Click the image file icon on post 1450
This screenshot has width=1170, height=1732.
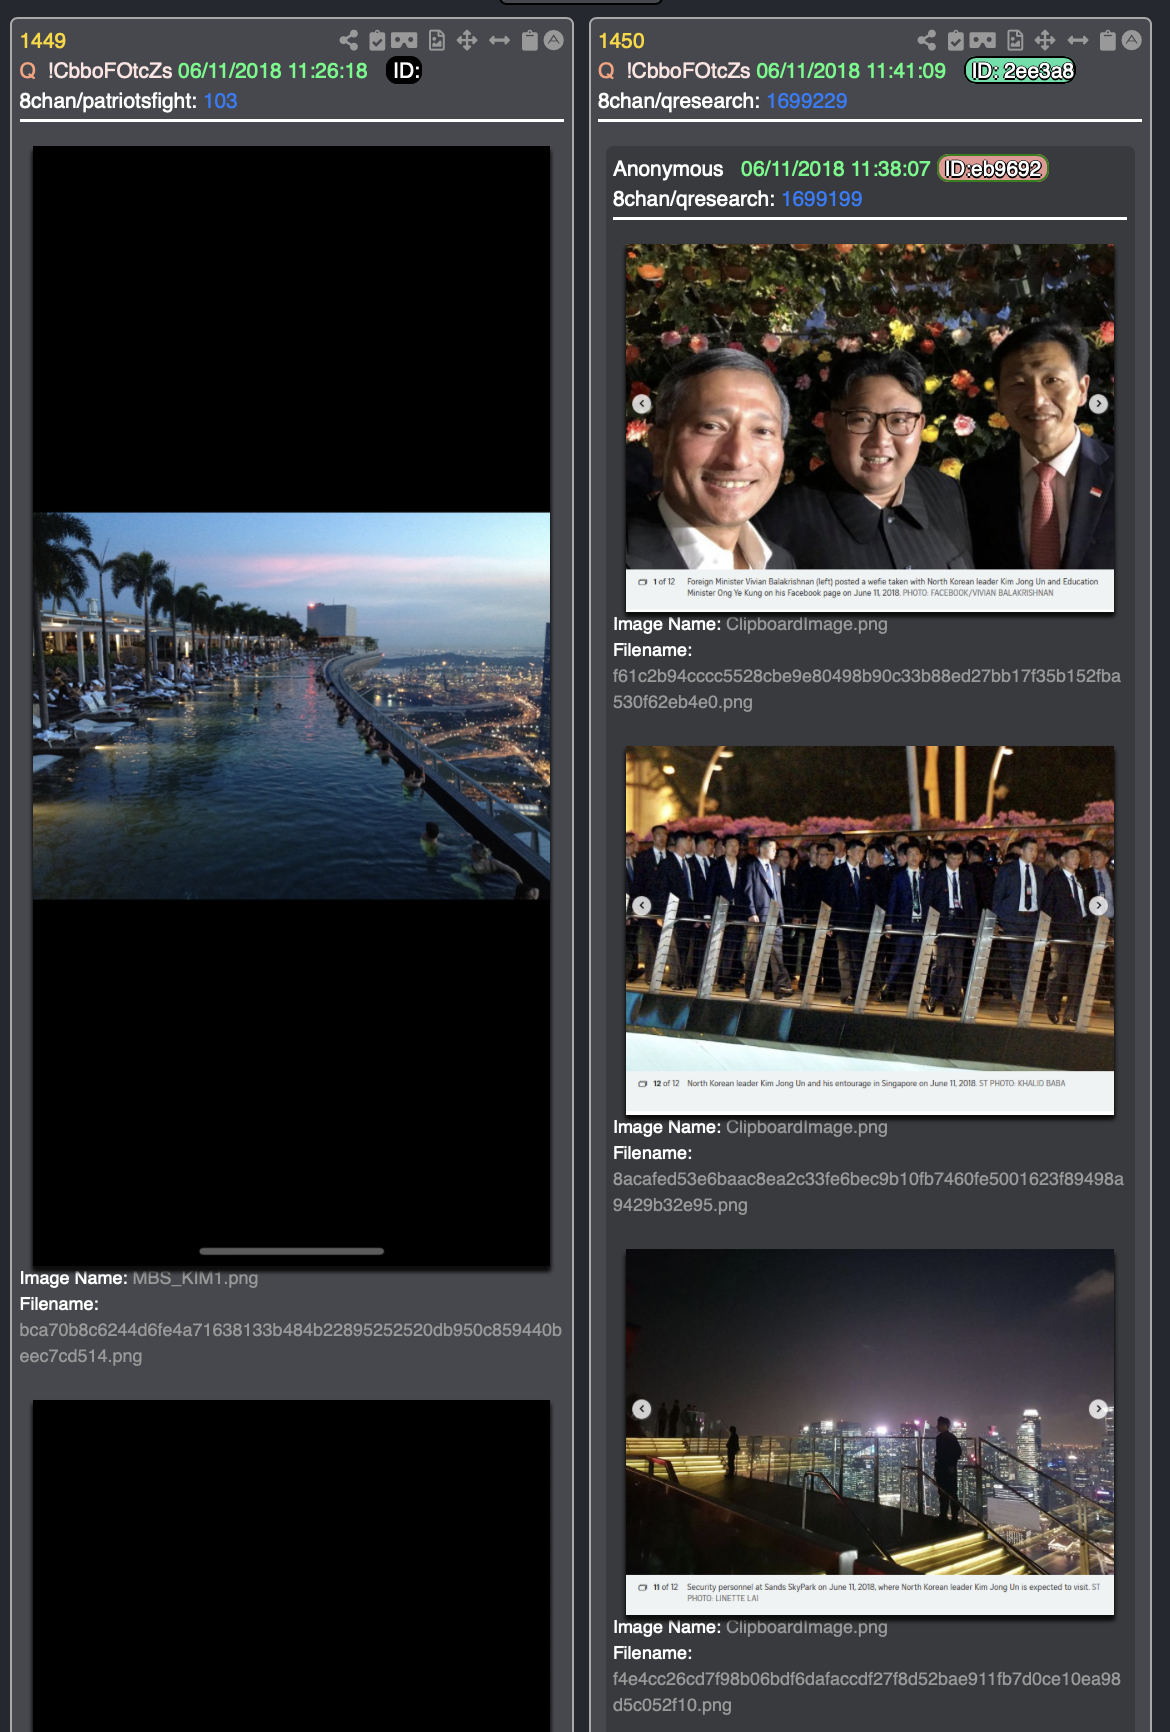pyautogui.click(x=1015, y=40)
